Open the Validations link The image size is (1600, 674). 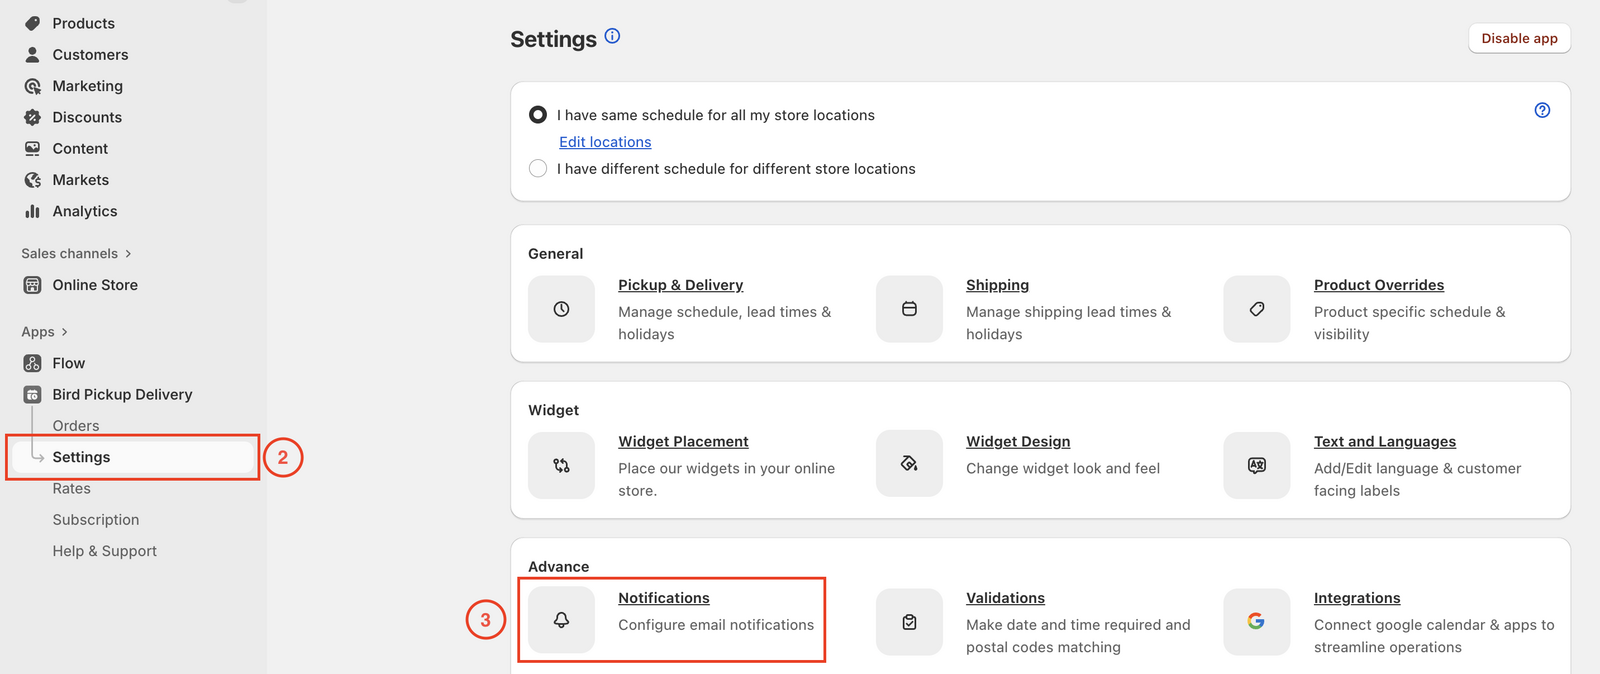(x=1005, y=598)
